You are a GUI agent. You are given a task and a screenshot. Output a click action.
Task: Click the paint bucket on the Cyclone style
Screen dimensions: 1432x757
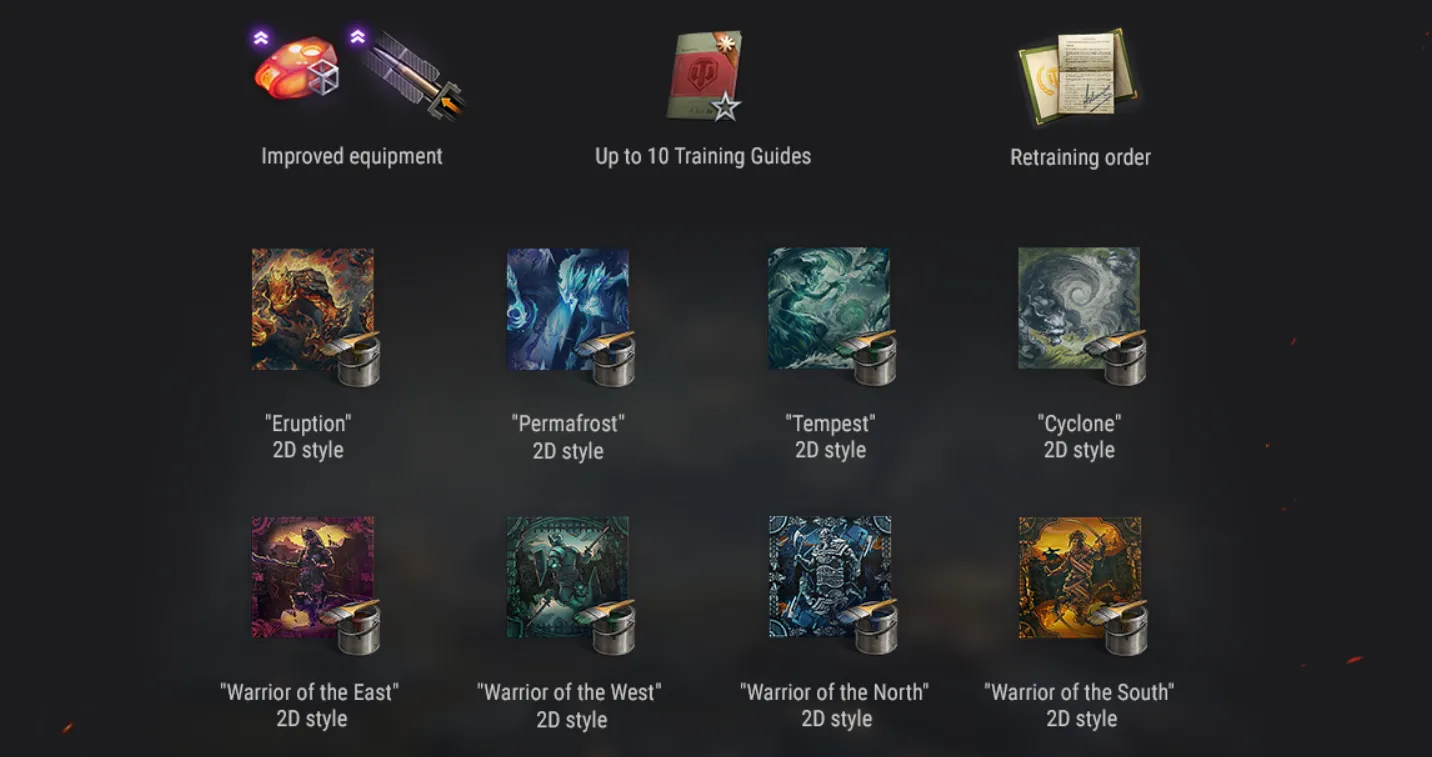(x=1123, y=357)
